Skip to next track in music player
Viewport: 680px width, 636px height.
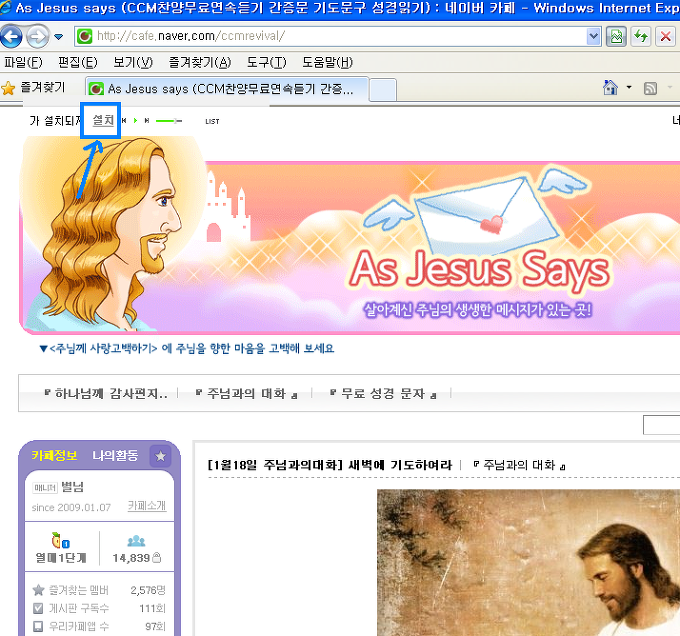click(147, 121)
